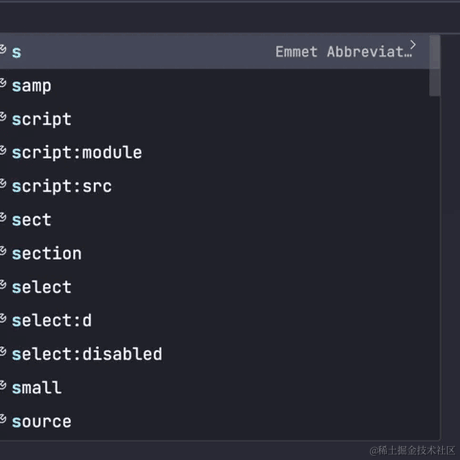Click the icon next to 'samp'
This screenshot has height=460, width=460.
[3, 83]
